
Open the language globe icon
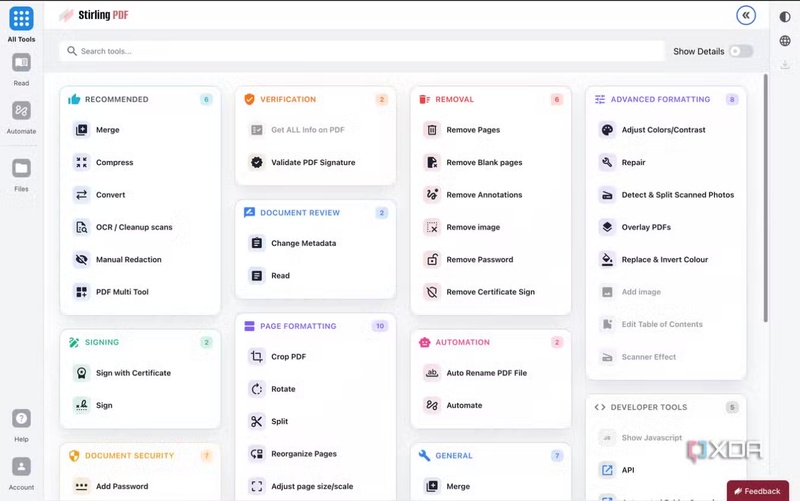785,41
